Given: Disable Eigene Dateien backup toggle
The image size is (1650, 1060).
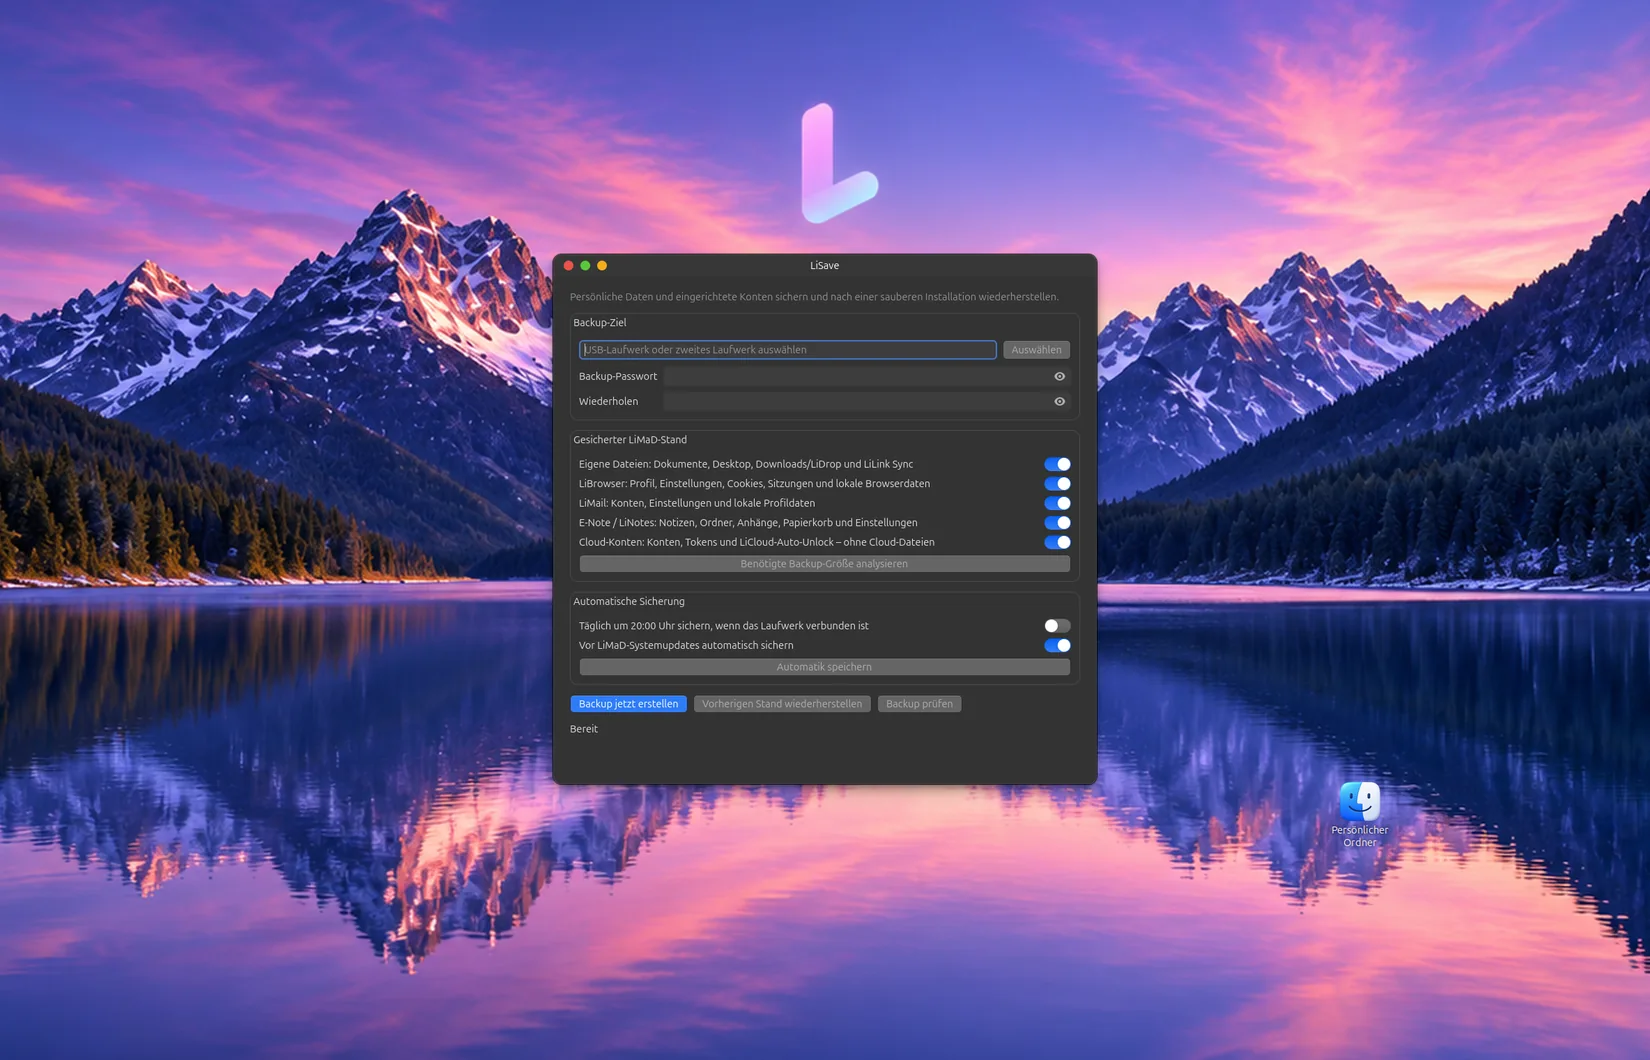Looking at the screenshot, I should coord(1057,464).
